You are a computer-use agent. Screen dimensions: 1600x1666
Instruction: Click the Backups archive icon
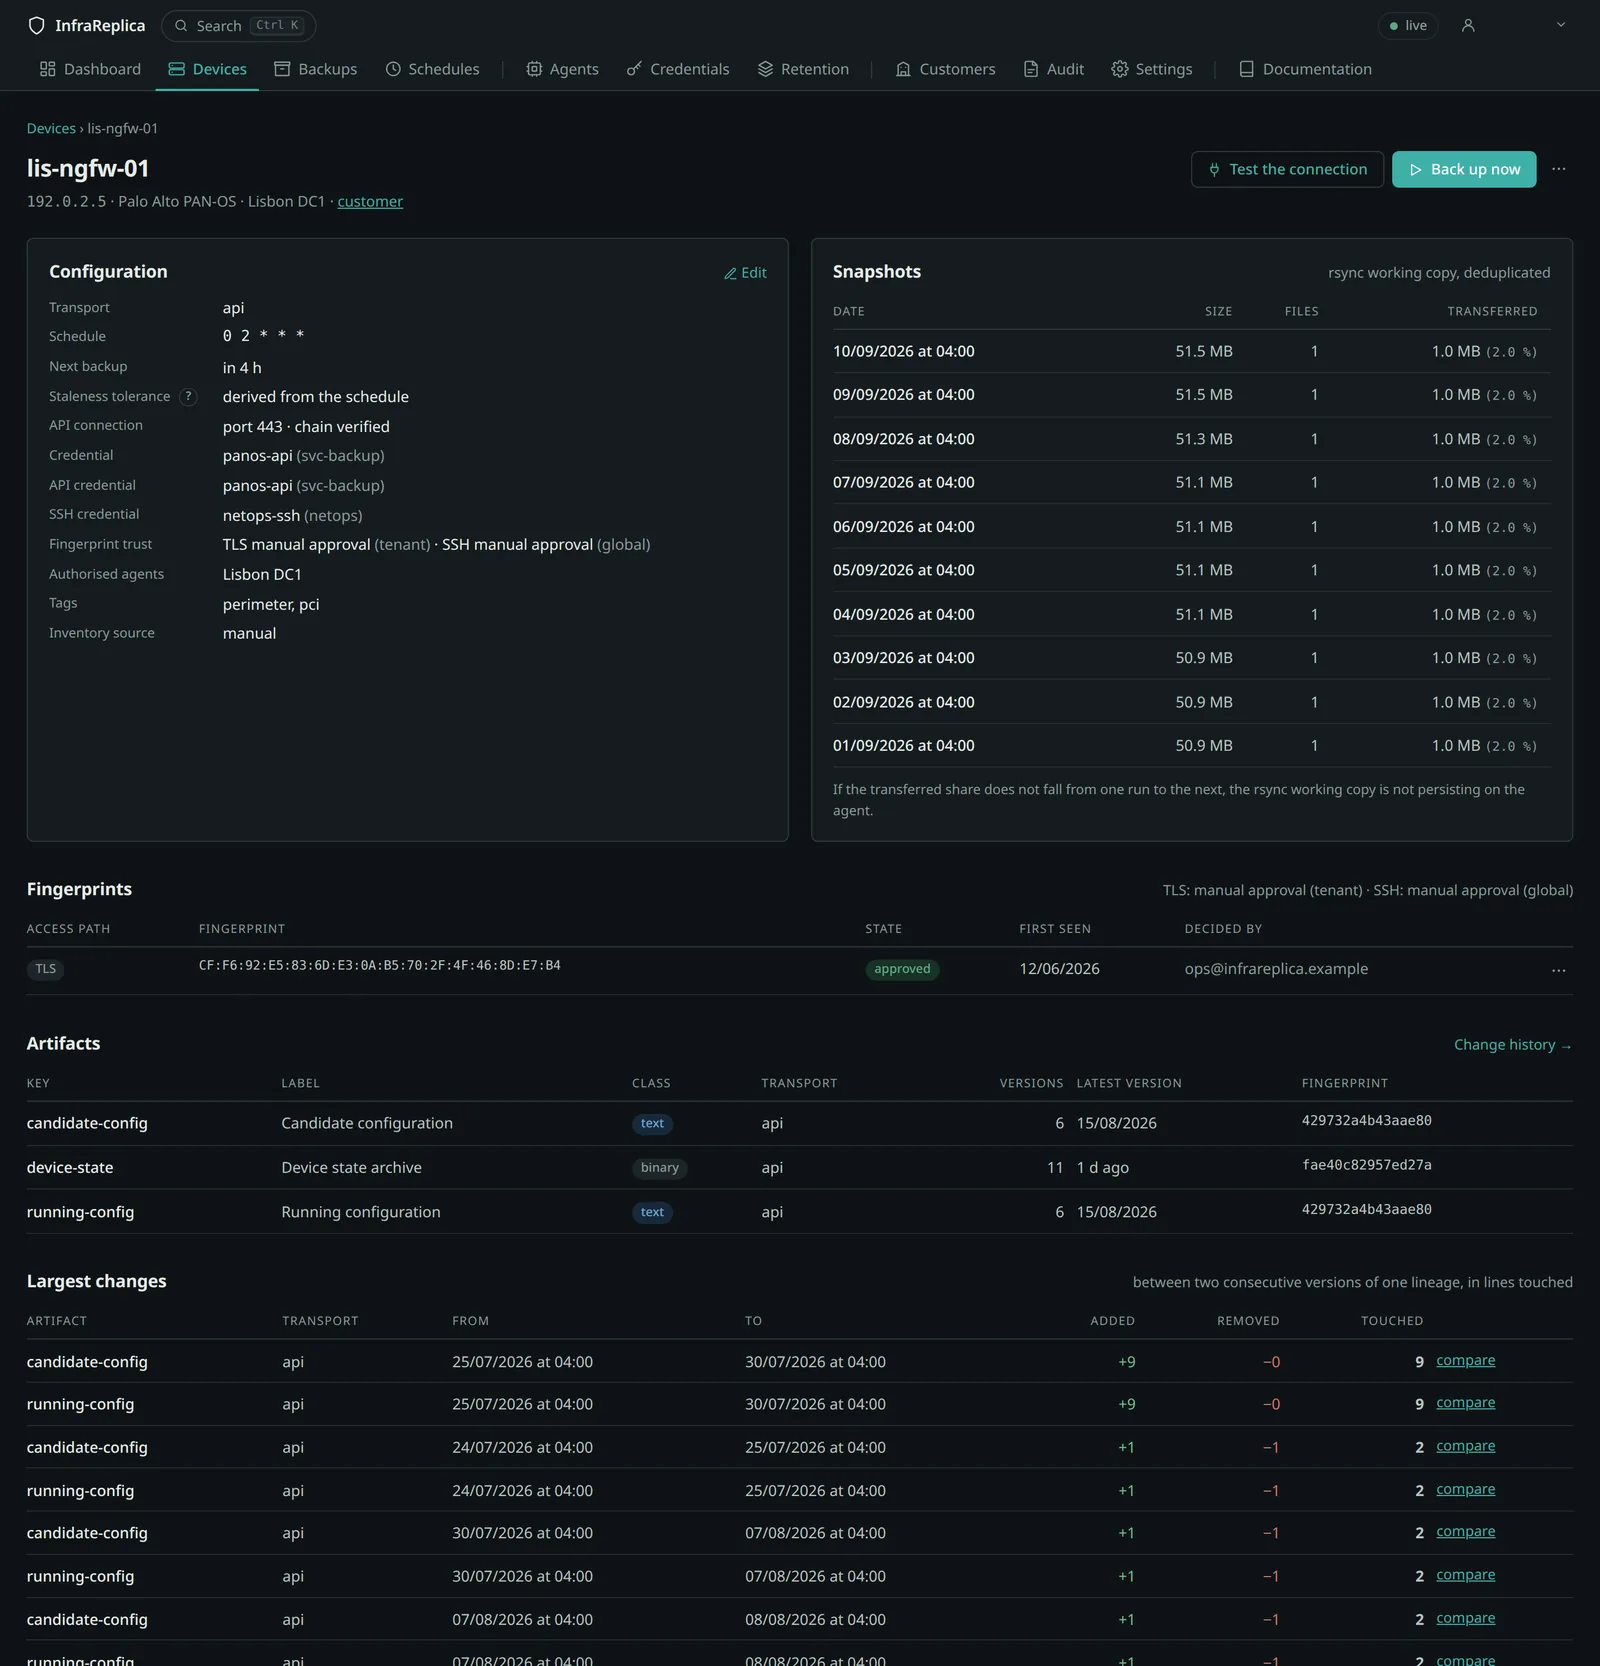point(282,69)
